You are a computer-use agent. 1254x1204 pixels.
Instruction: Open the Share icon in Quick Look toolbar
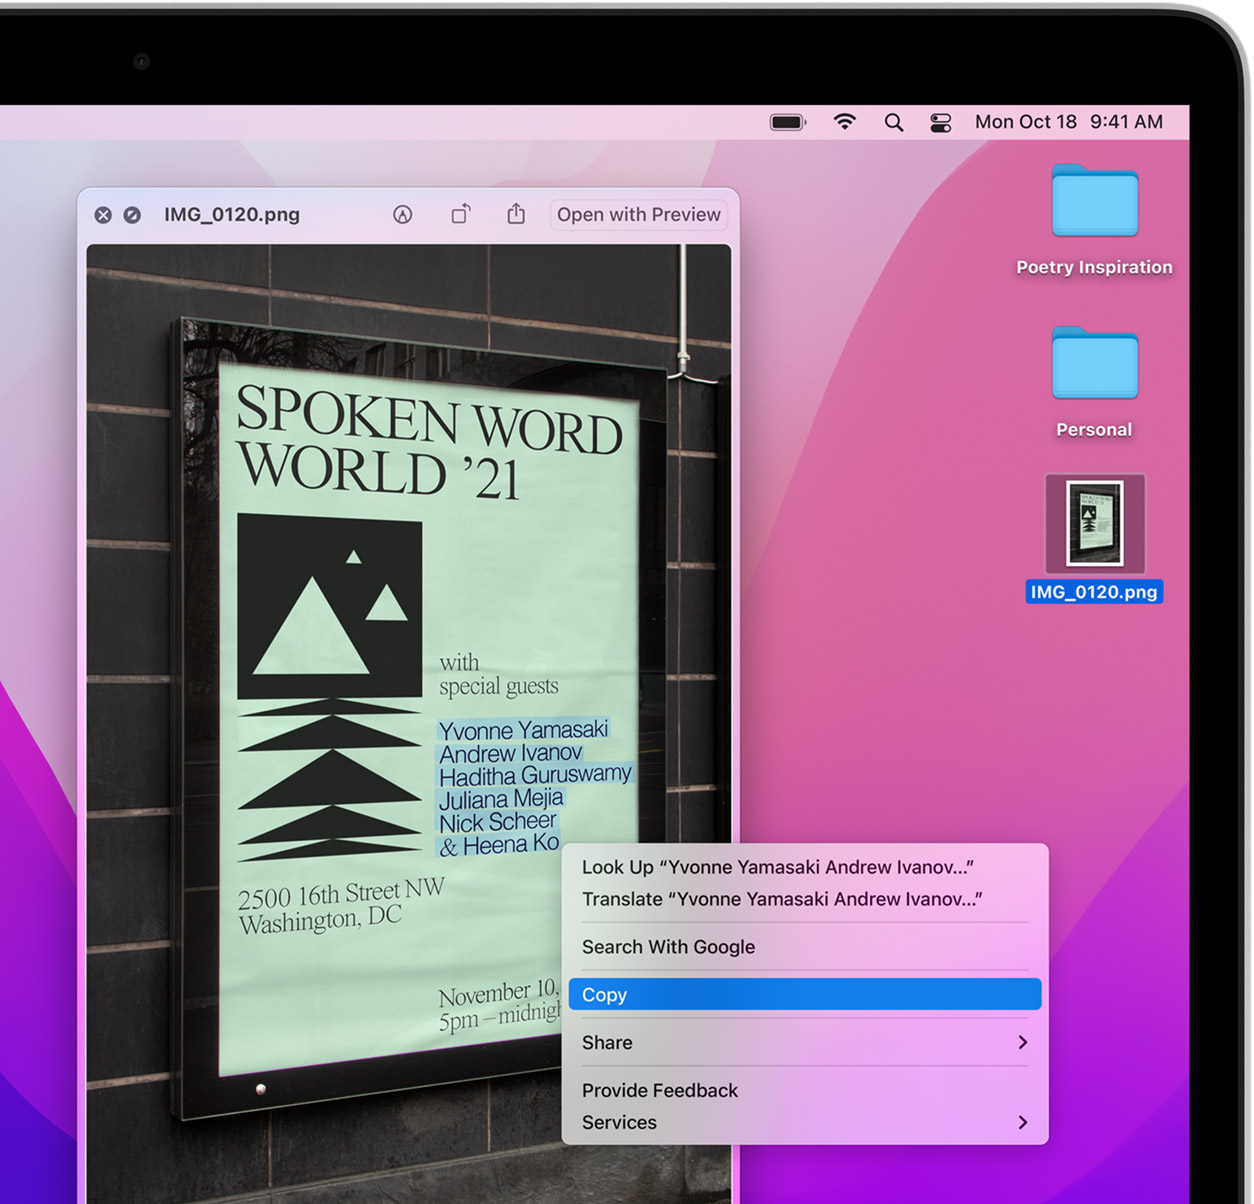[x=516, y=213]
